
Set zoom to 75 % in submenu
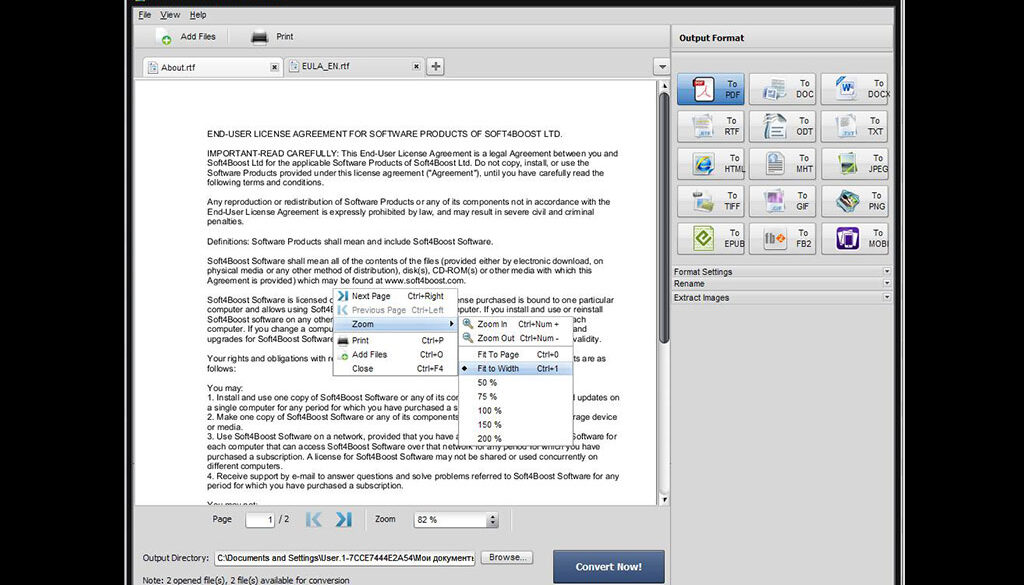[516, 396]
